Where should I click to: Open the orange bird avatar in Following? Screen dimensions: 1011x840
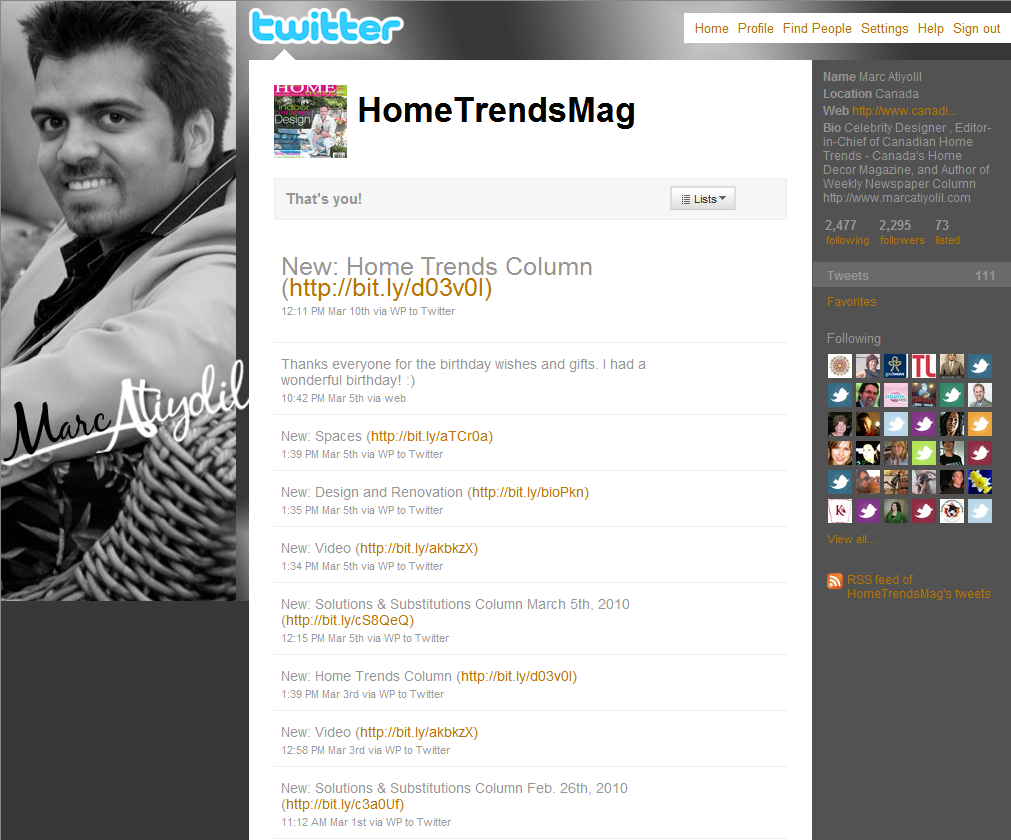(x=979, y=424)
